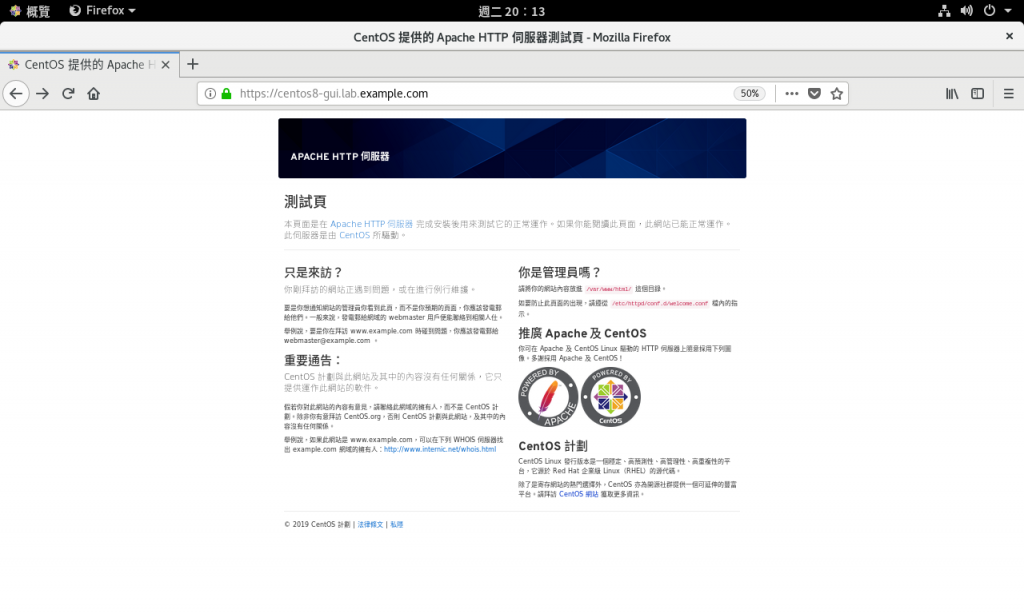
Task: Open the 私隱 footer link
Action: 396,525
